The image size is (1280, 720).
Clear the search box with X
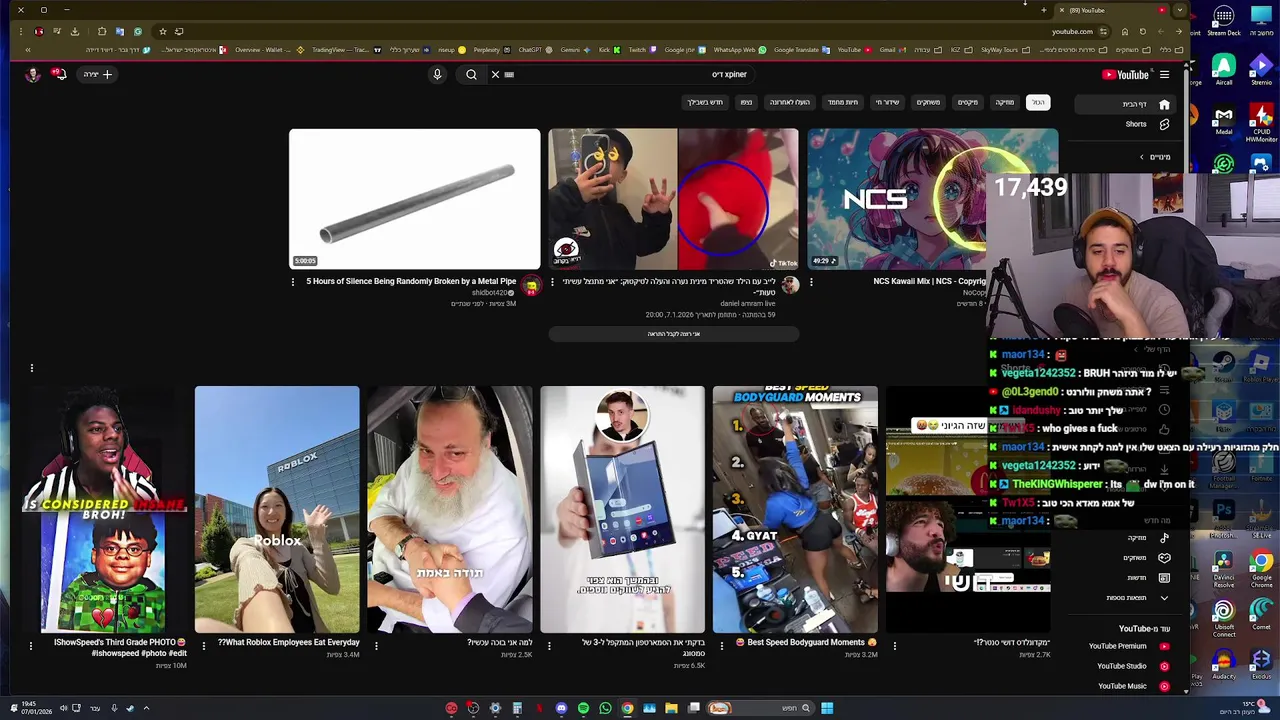point(495,74)
